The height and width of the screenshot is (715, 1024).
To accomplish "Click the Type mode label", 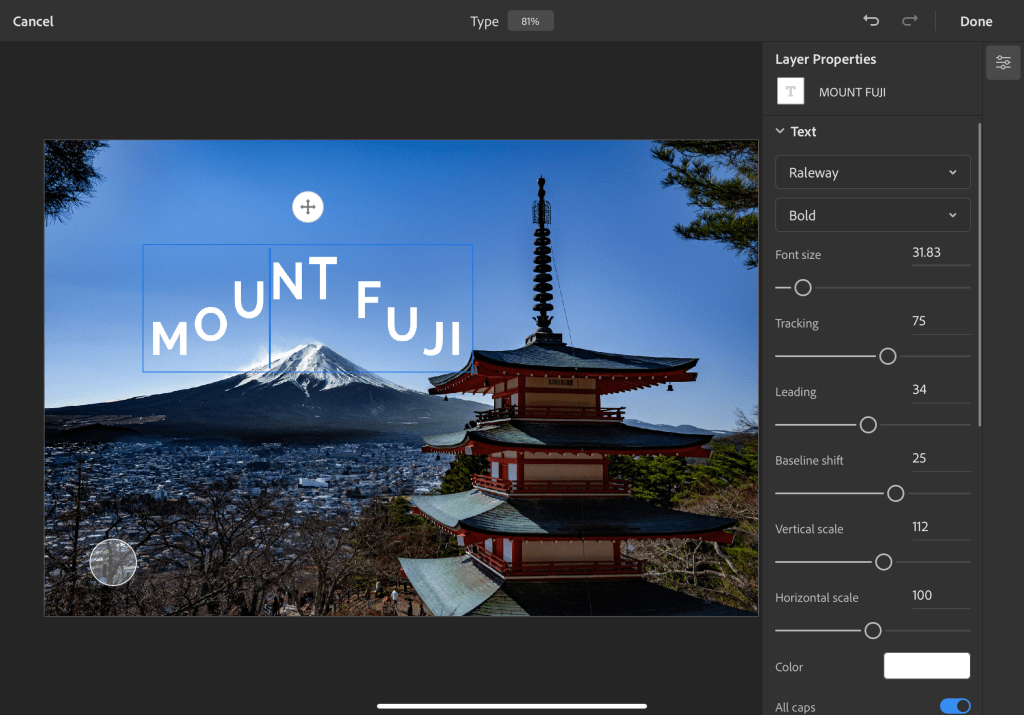I will click(x=484, y=22).
